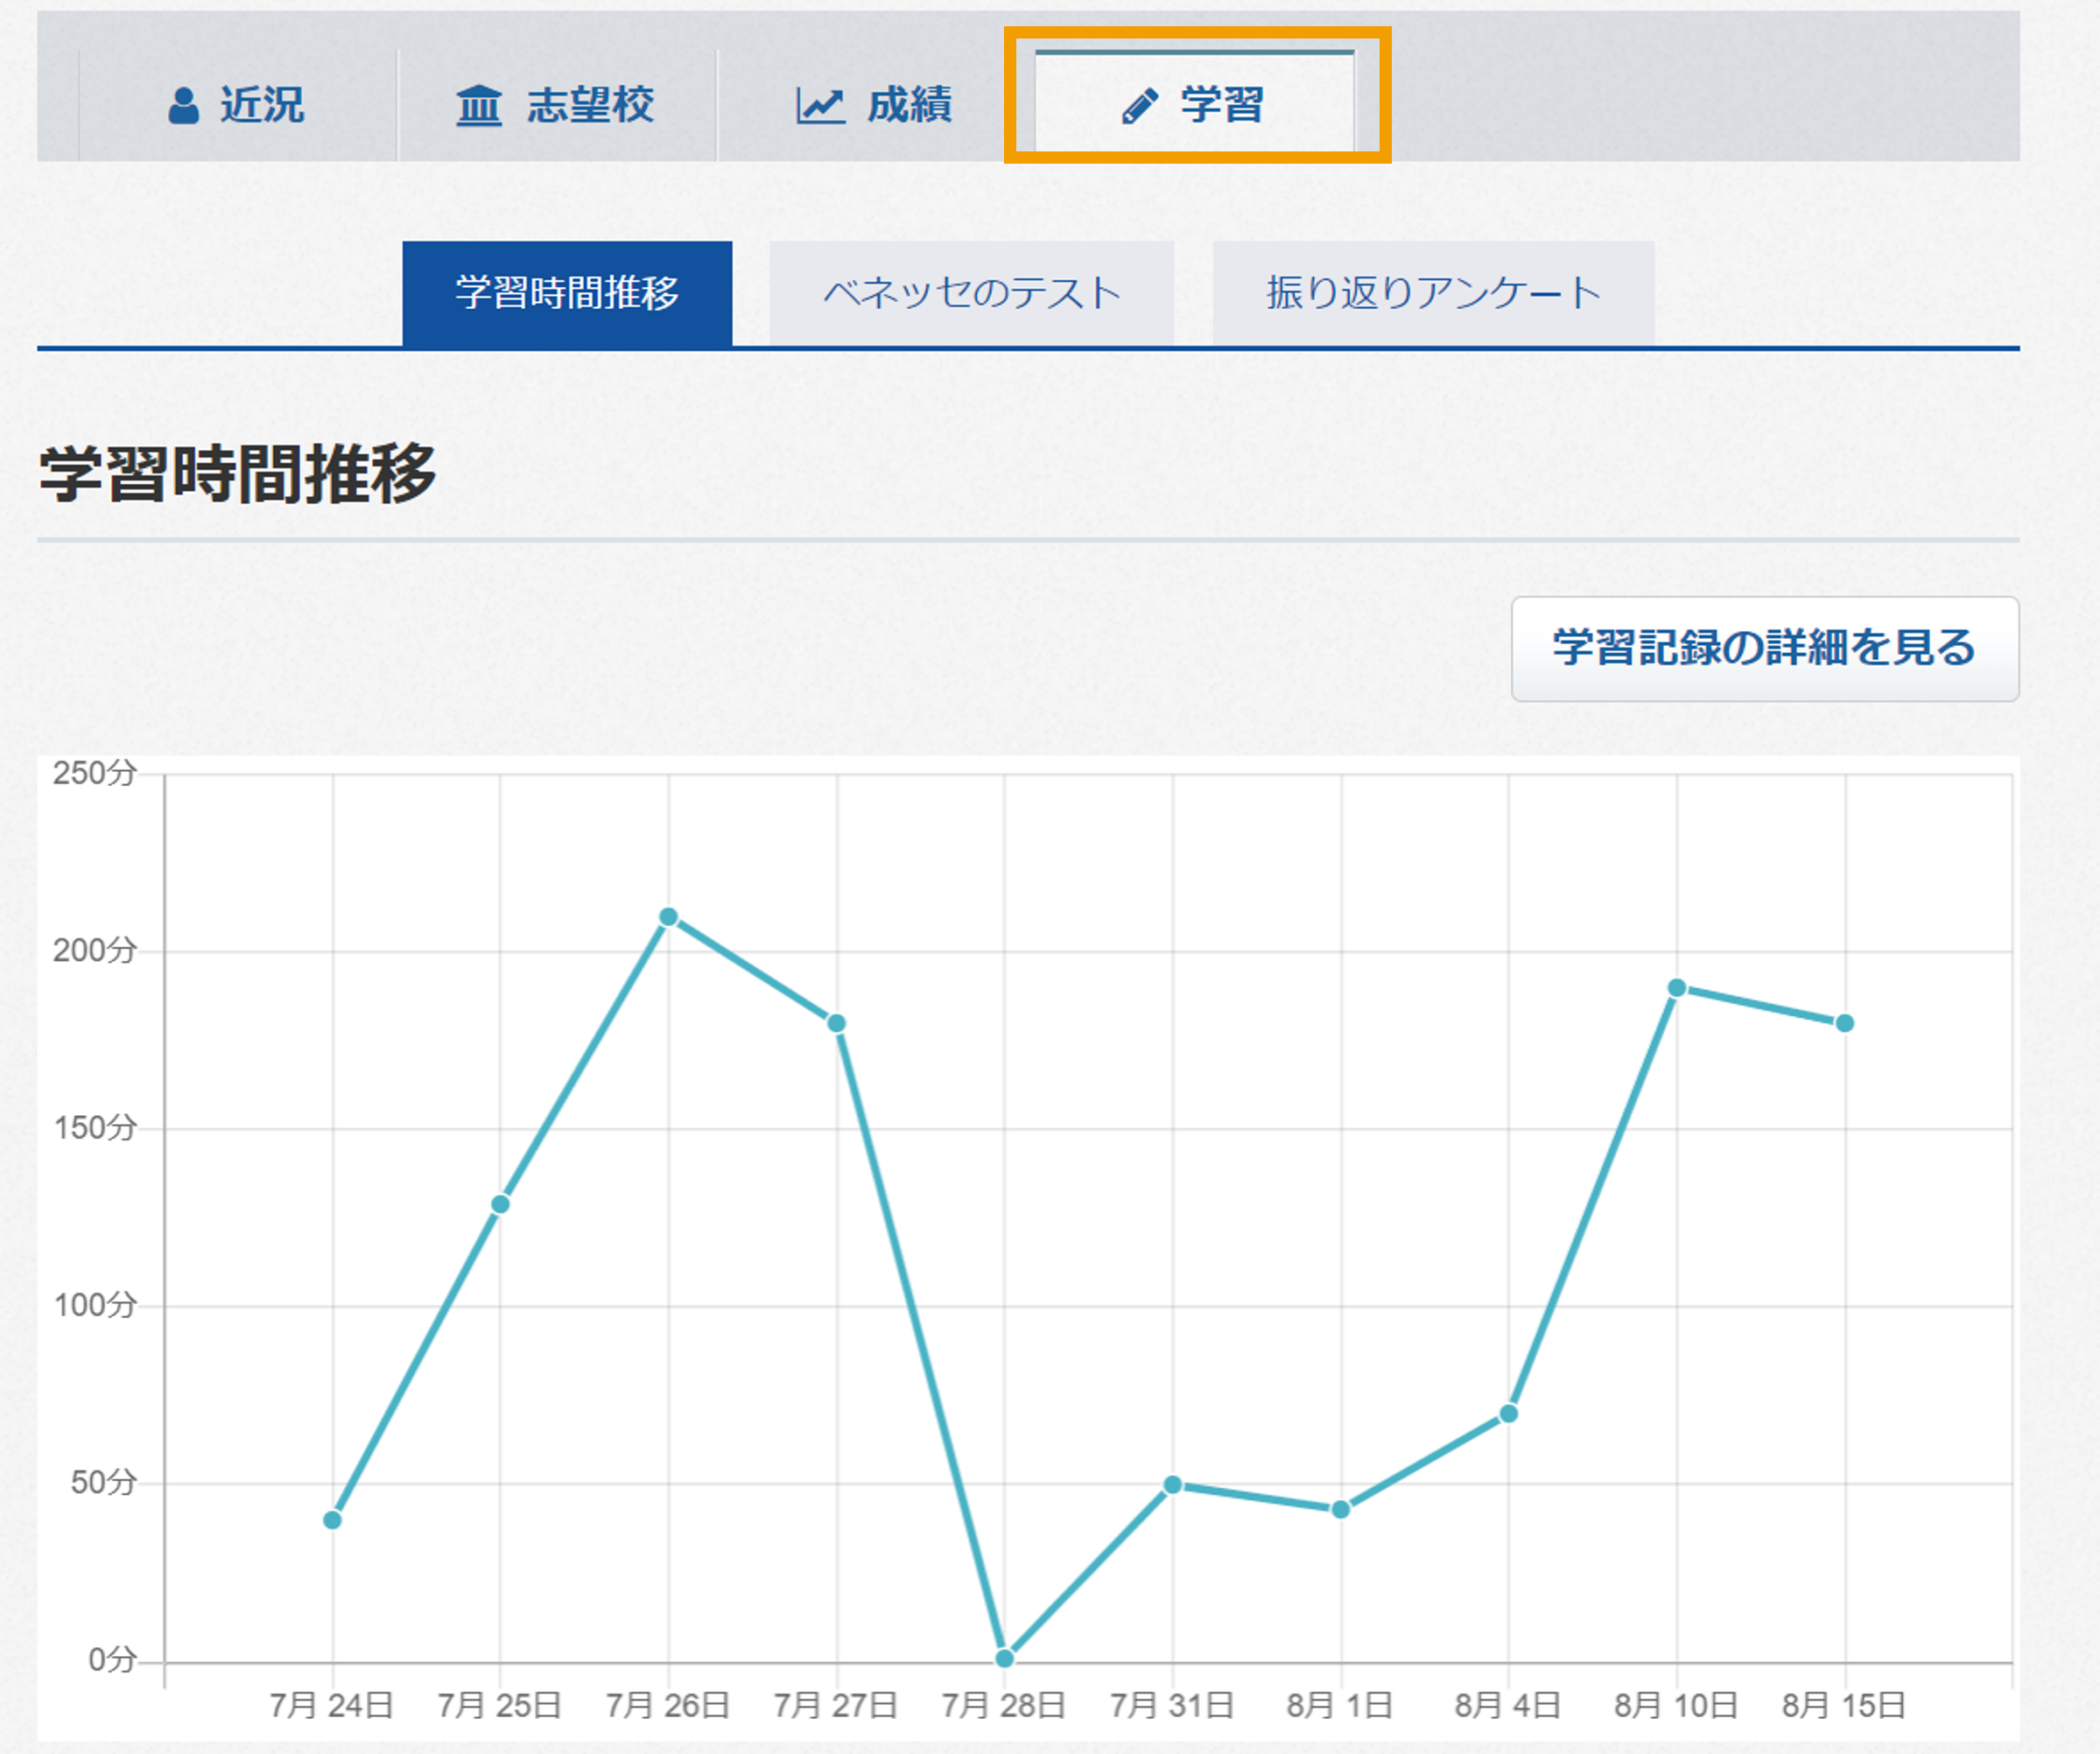The width and height of the screenshot is (2100, 1754).
Task: Select the zero-minute point at 7月 28日
Action: pyautogui.click(x=1005, y=1658)
